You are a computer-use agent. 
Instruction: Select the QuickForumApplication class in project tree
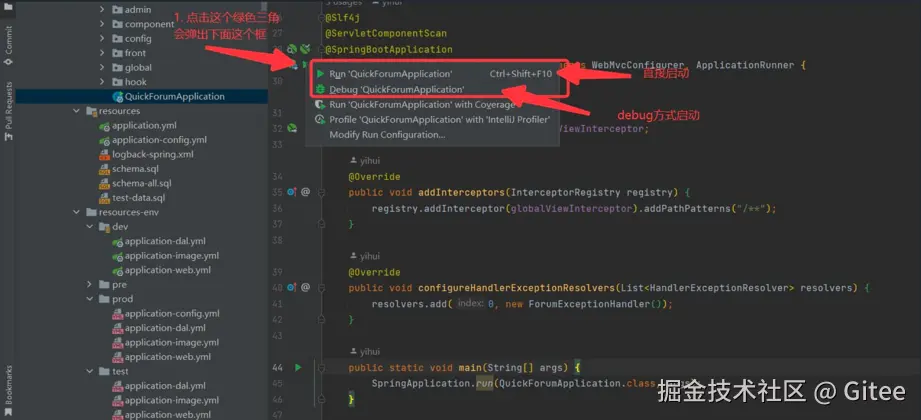tap(169, 96)
